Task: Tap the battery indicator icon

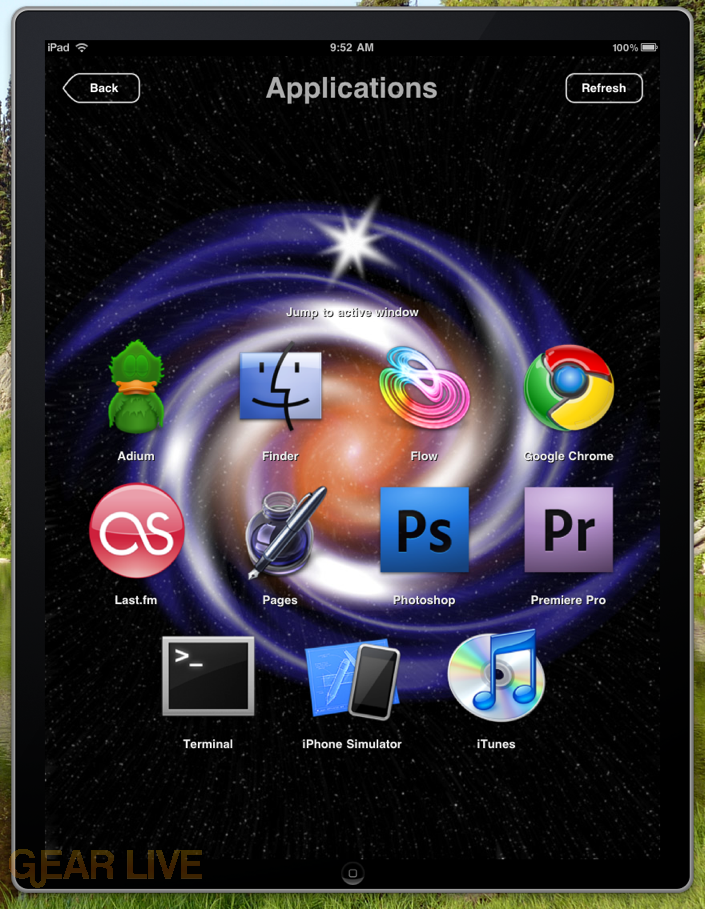Action: click(x=649, y=48)
